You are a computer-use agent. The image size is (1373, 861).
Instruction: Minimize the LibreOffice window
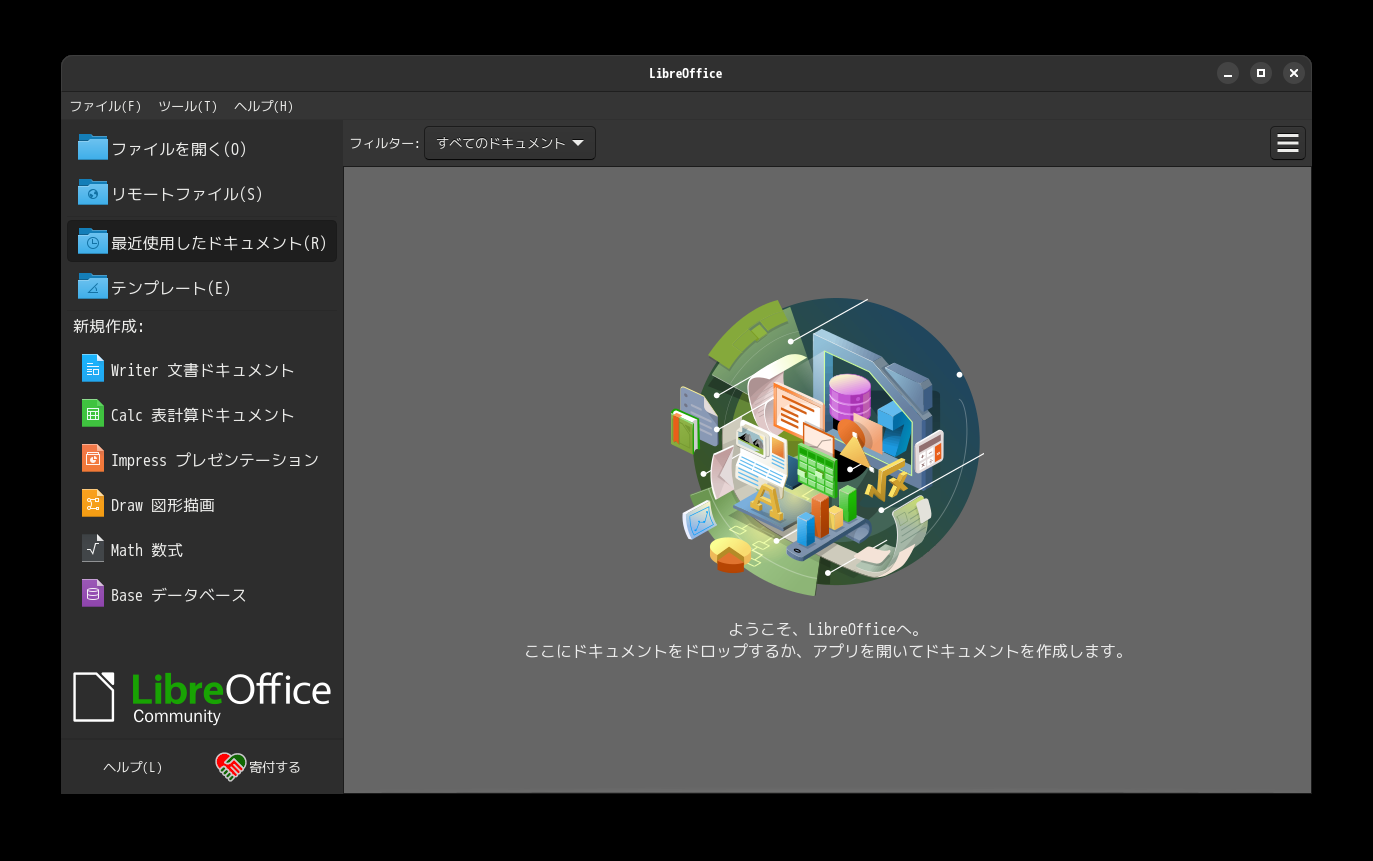click(1228, 73)
